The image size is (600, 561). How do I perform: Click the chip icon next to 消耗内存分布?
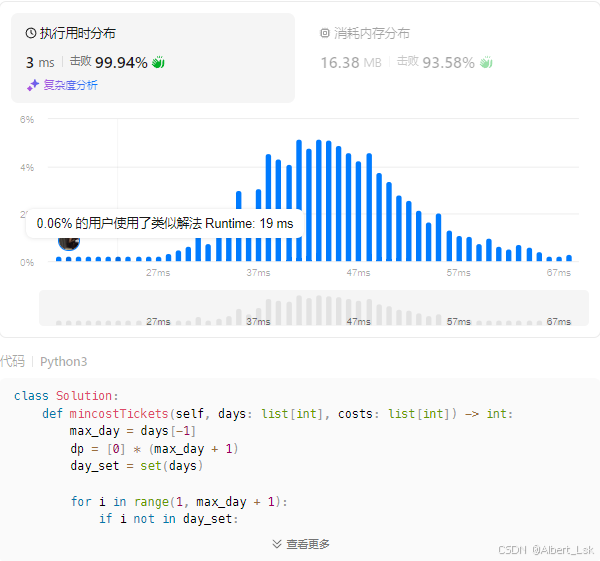pyautogui.click(x=324, y=33)
